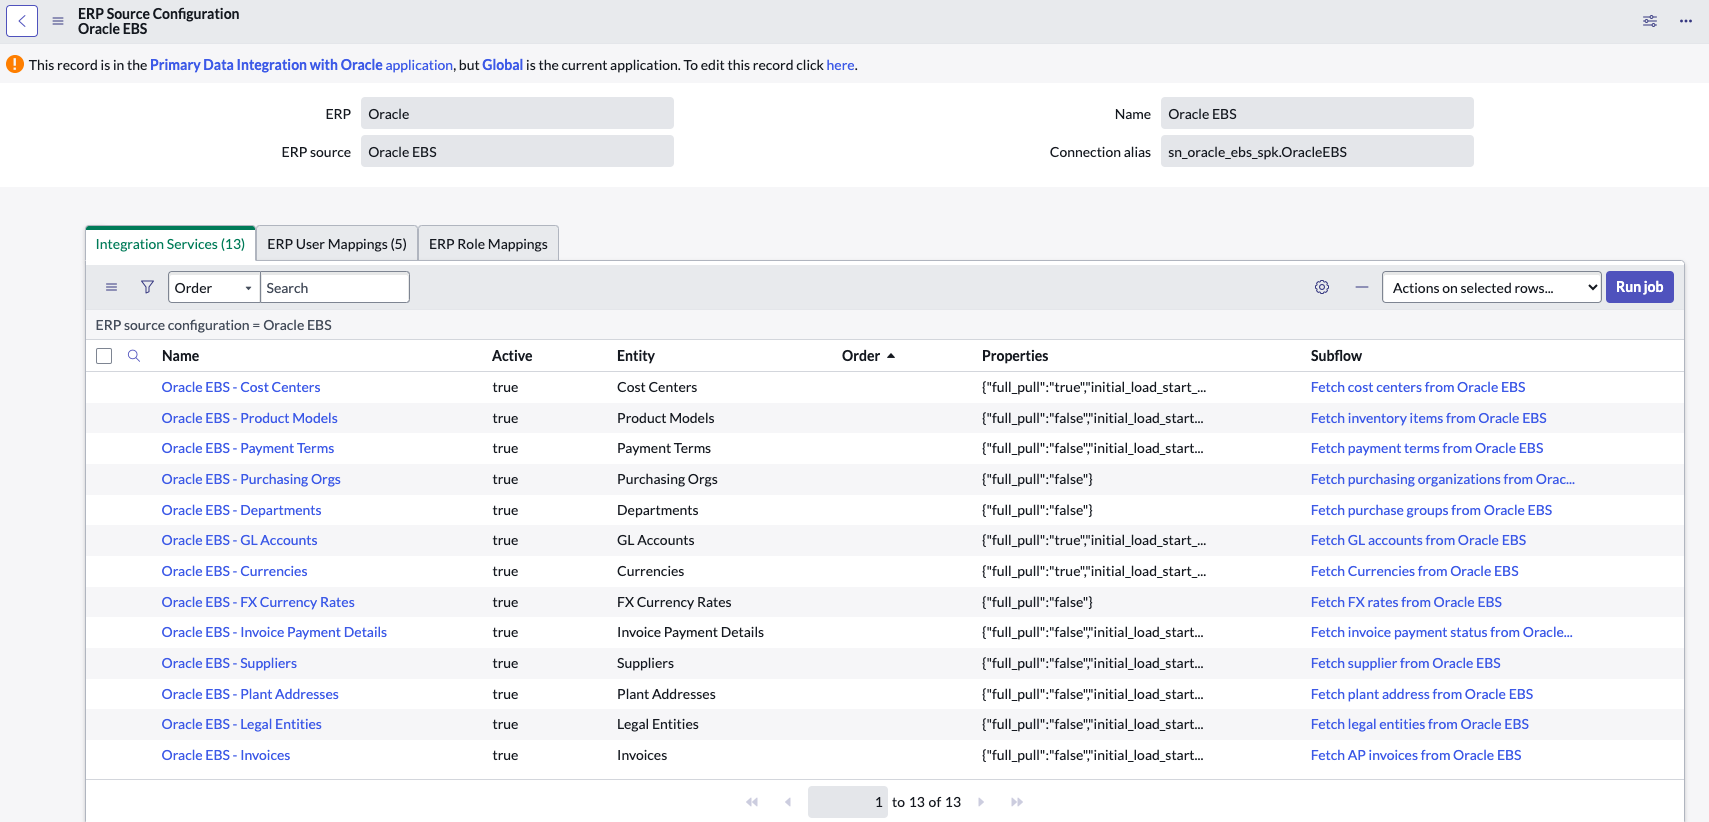Click the 'here' link to edit record
Viewport: 1709px width, 822px height.
coord(840,65)
